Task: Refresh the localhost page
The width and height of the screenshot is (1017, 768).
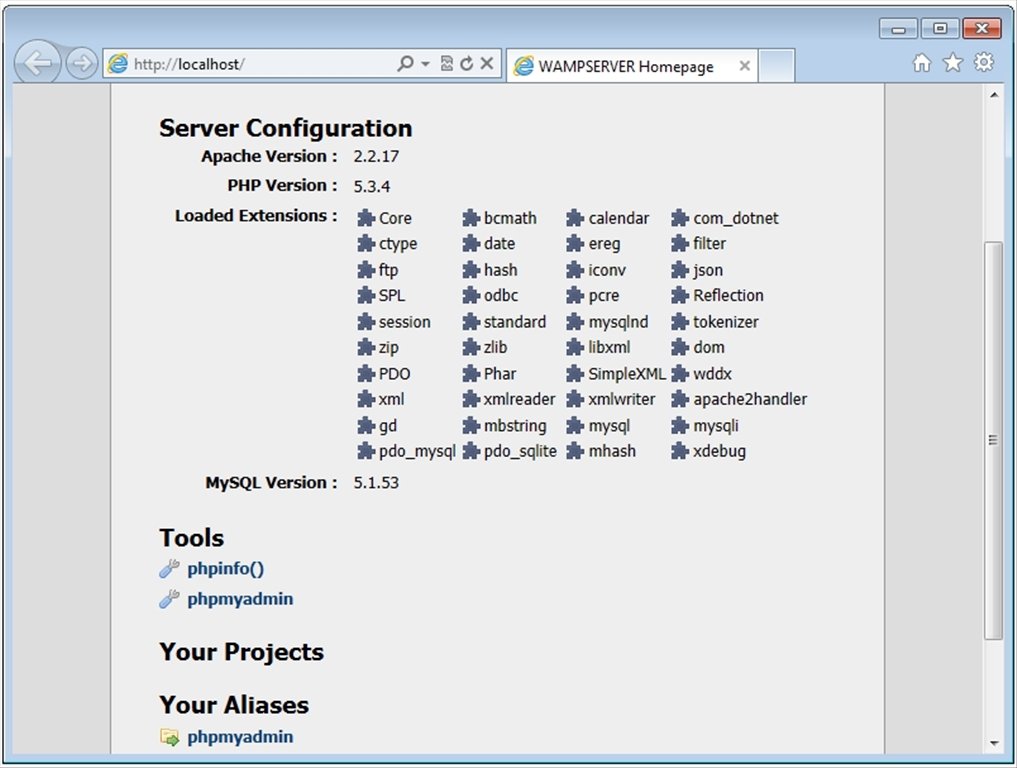Action: [466, 63]
